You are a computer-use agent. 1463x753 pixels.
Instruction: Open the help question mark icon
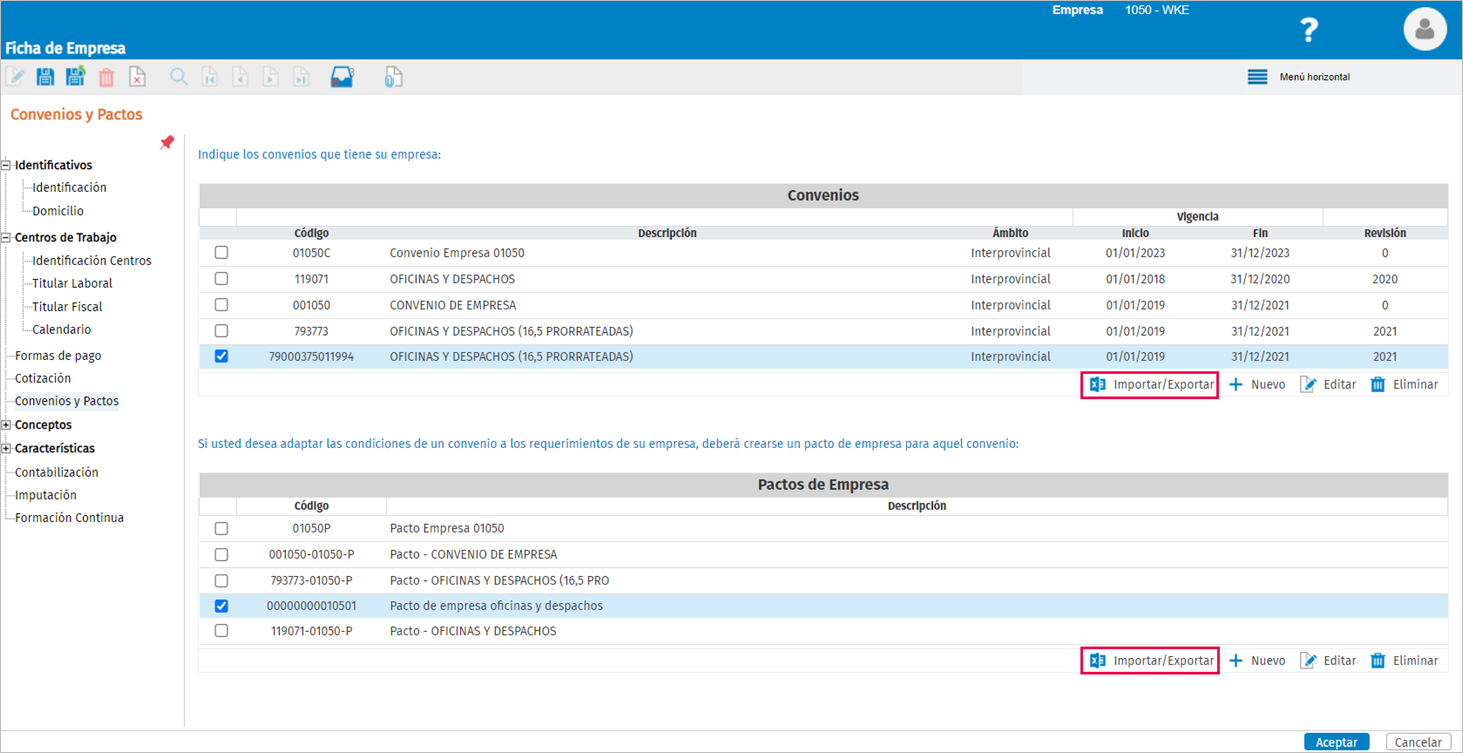click(x=1309, y=29)
